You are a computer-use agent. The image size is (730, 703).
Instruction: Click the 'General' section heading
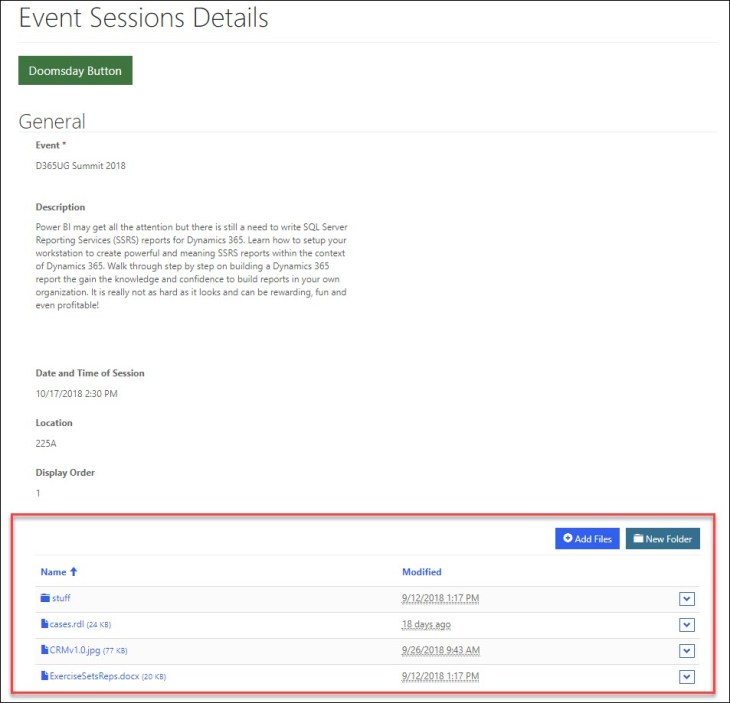pos(52,122)
